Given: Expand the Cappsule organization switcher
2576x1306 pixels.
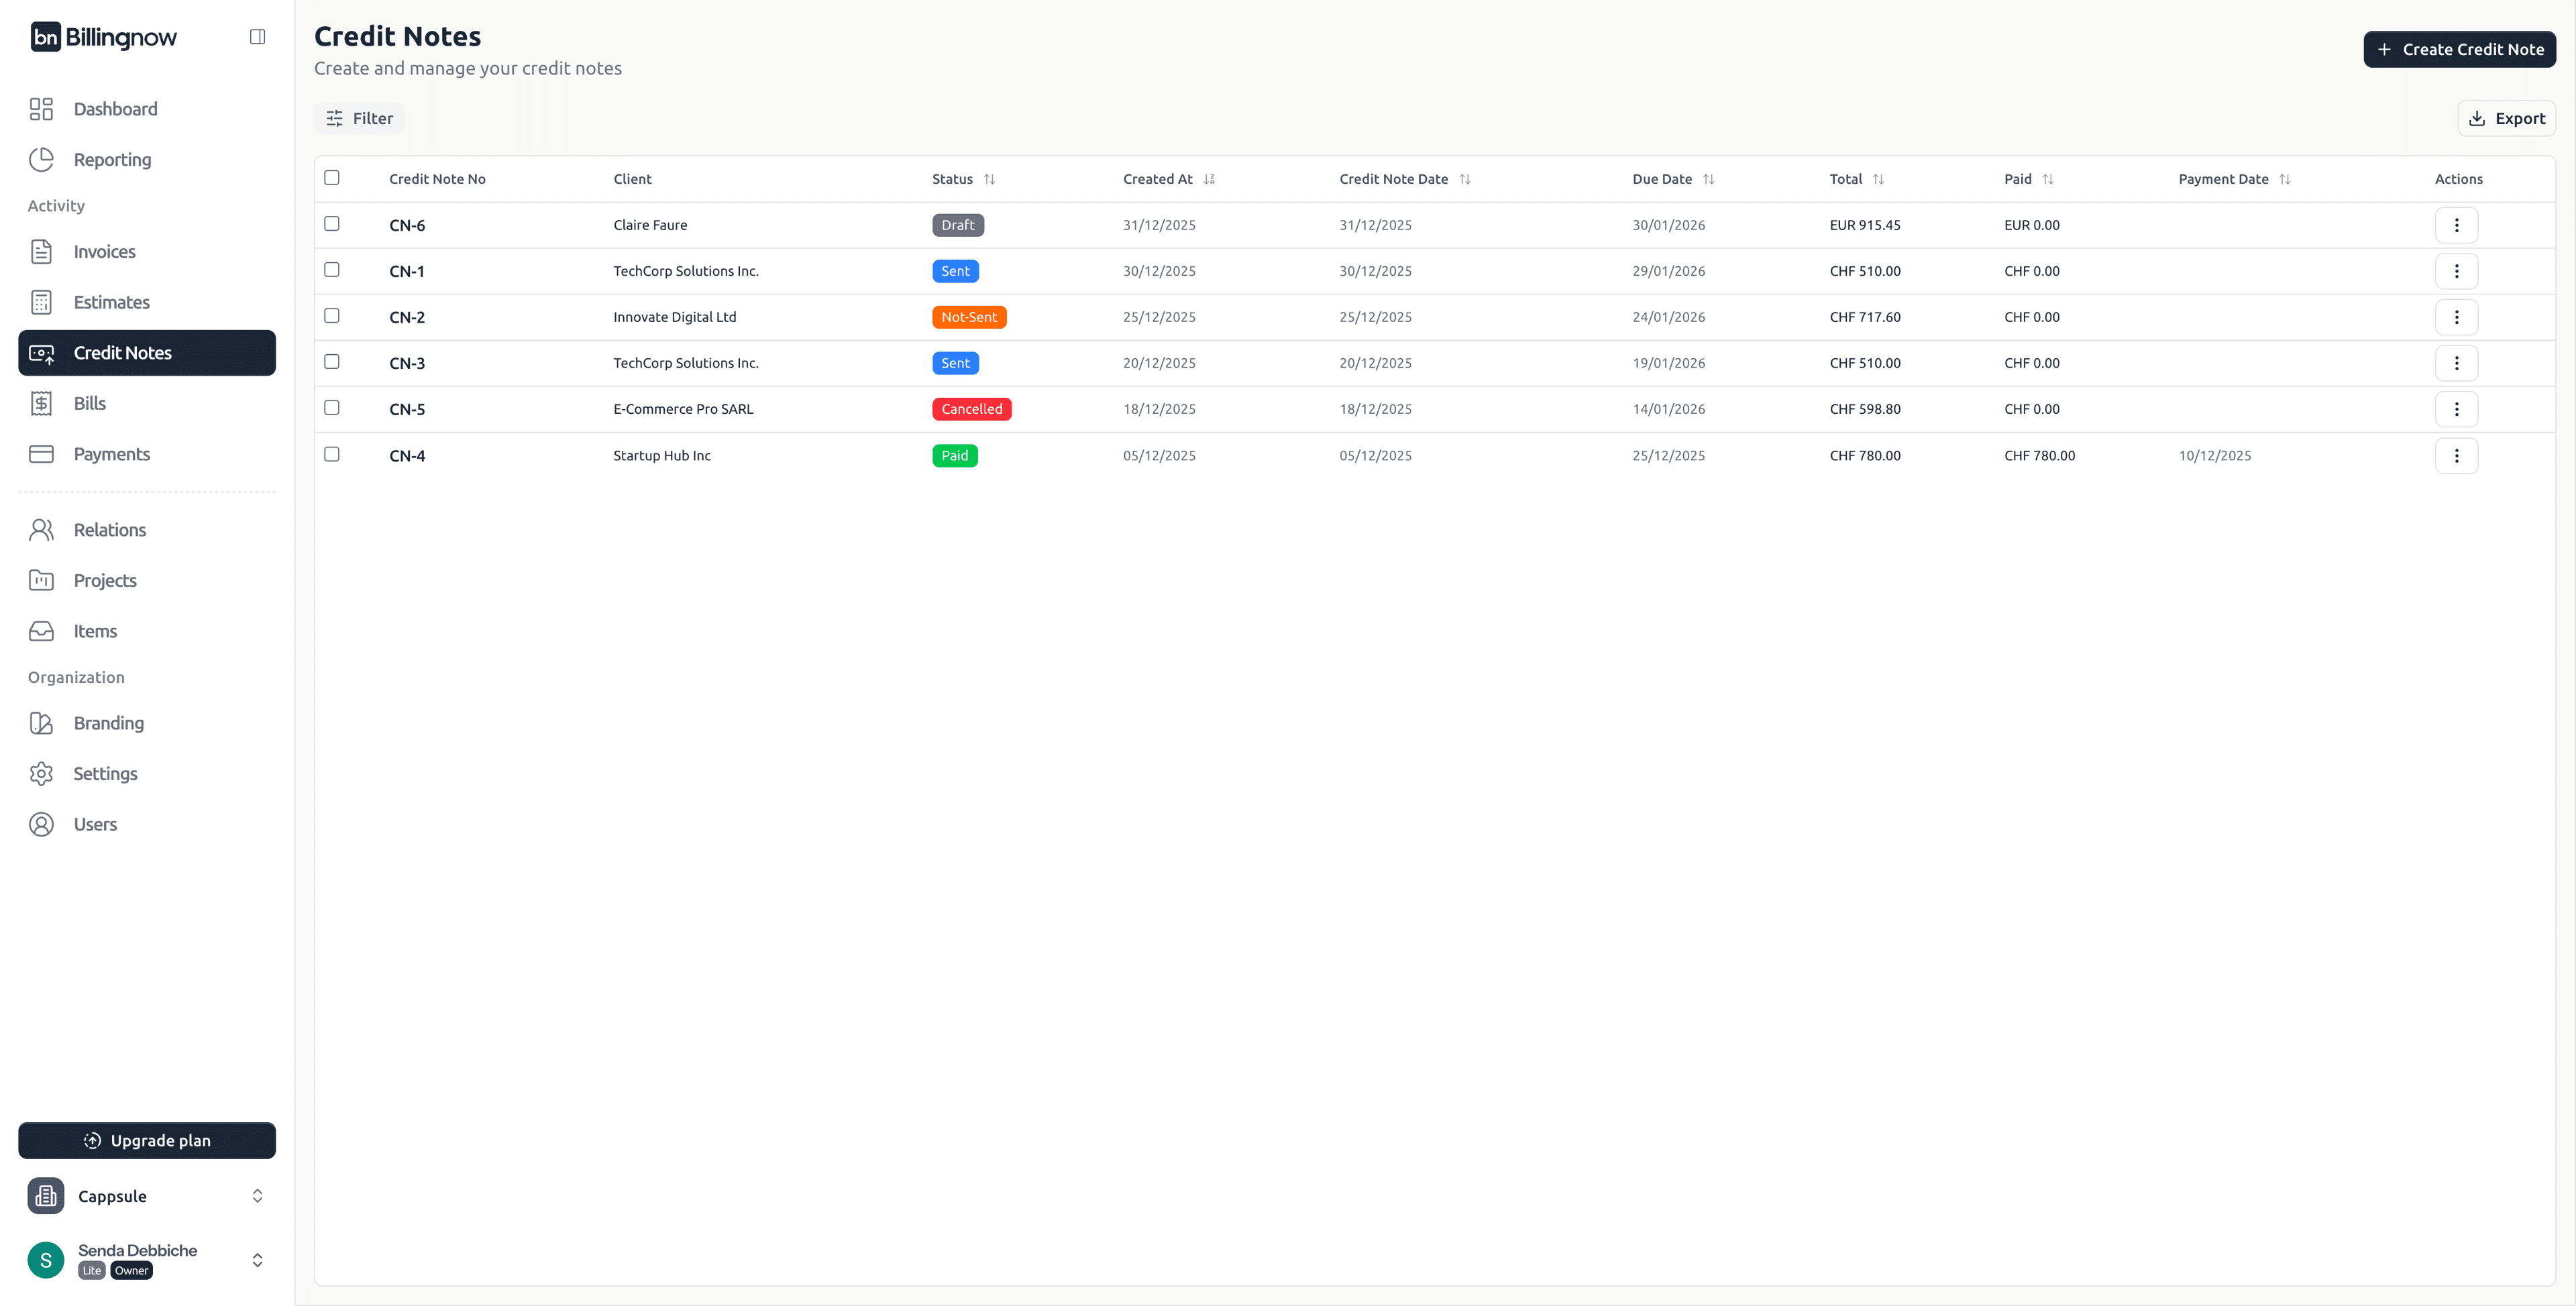Looking at the screenshot, I should pos(257,1196).
